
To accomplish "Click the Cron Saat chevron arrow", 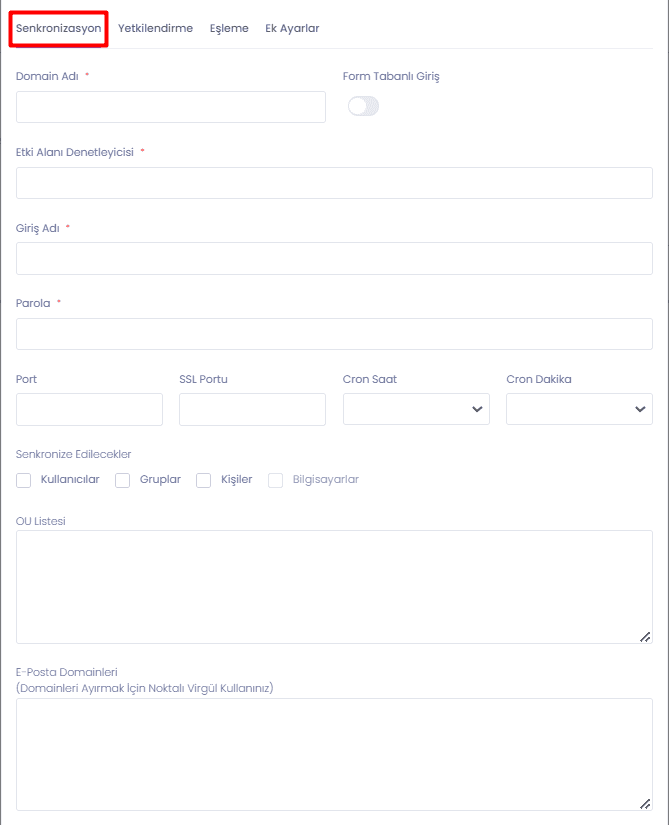I will (x=477, y=409).
